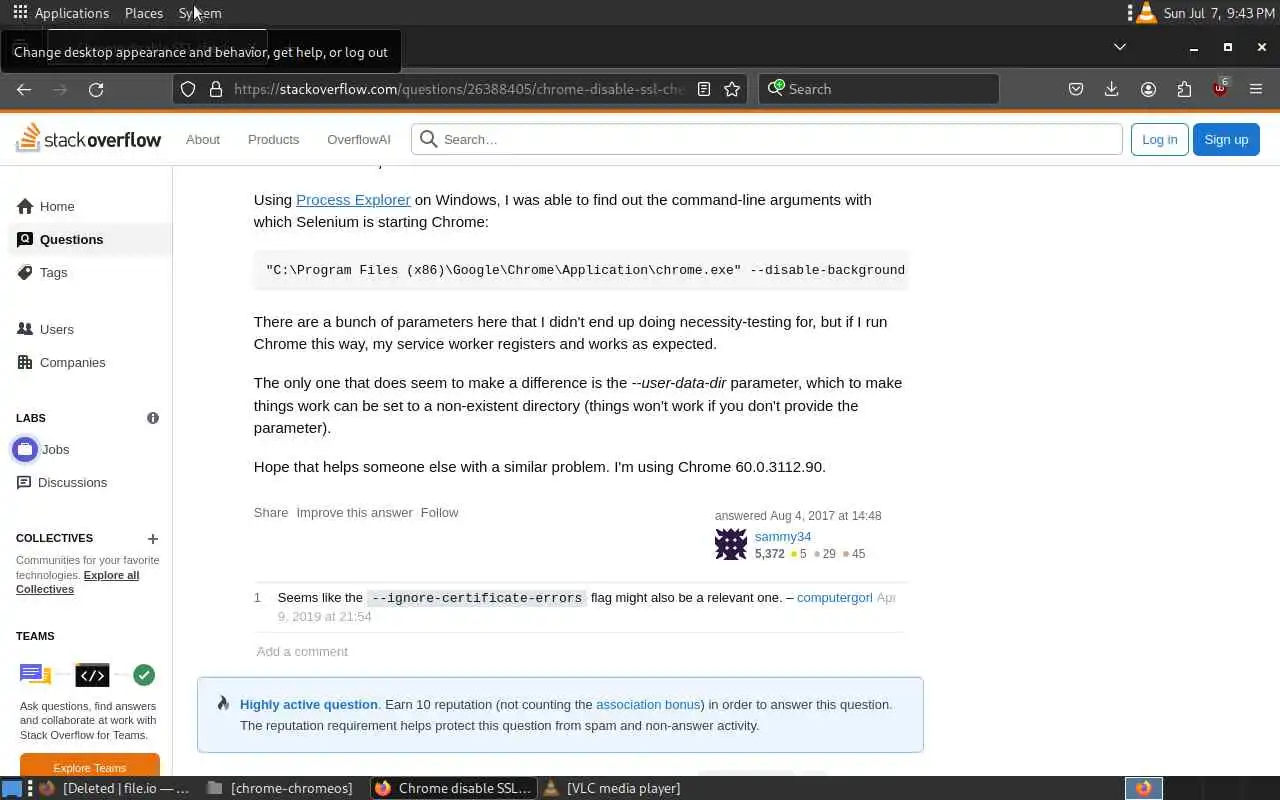The height and width of the screenshot is (800, 1280).
Task: Click the site padlock icon
Action: 216,89
